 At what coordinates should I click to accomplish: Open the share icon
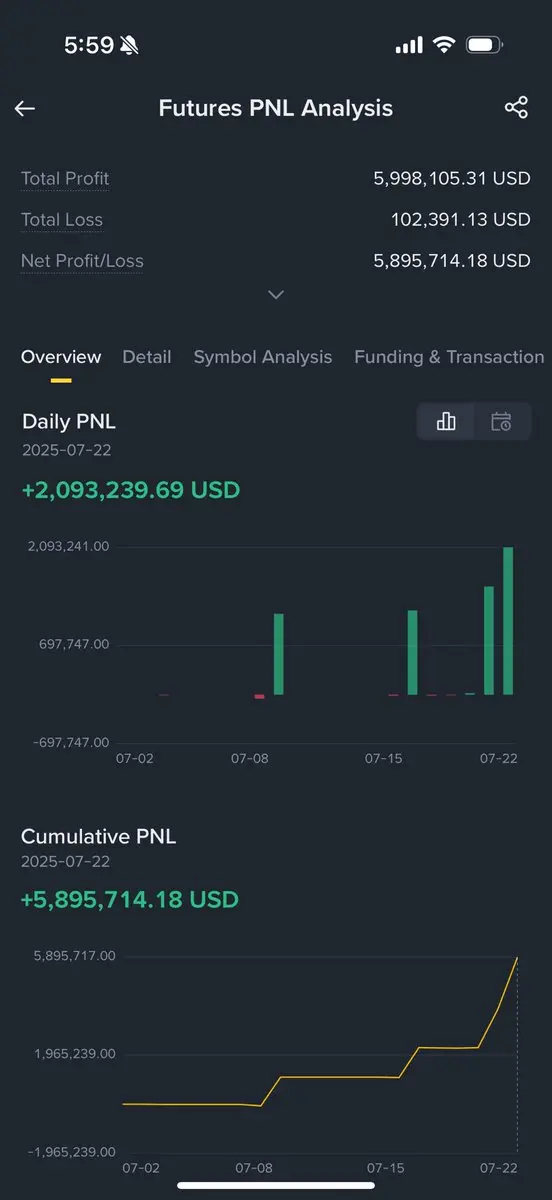[x=516, y=108]
